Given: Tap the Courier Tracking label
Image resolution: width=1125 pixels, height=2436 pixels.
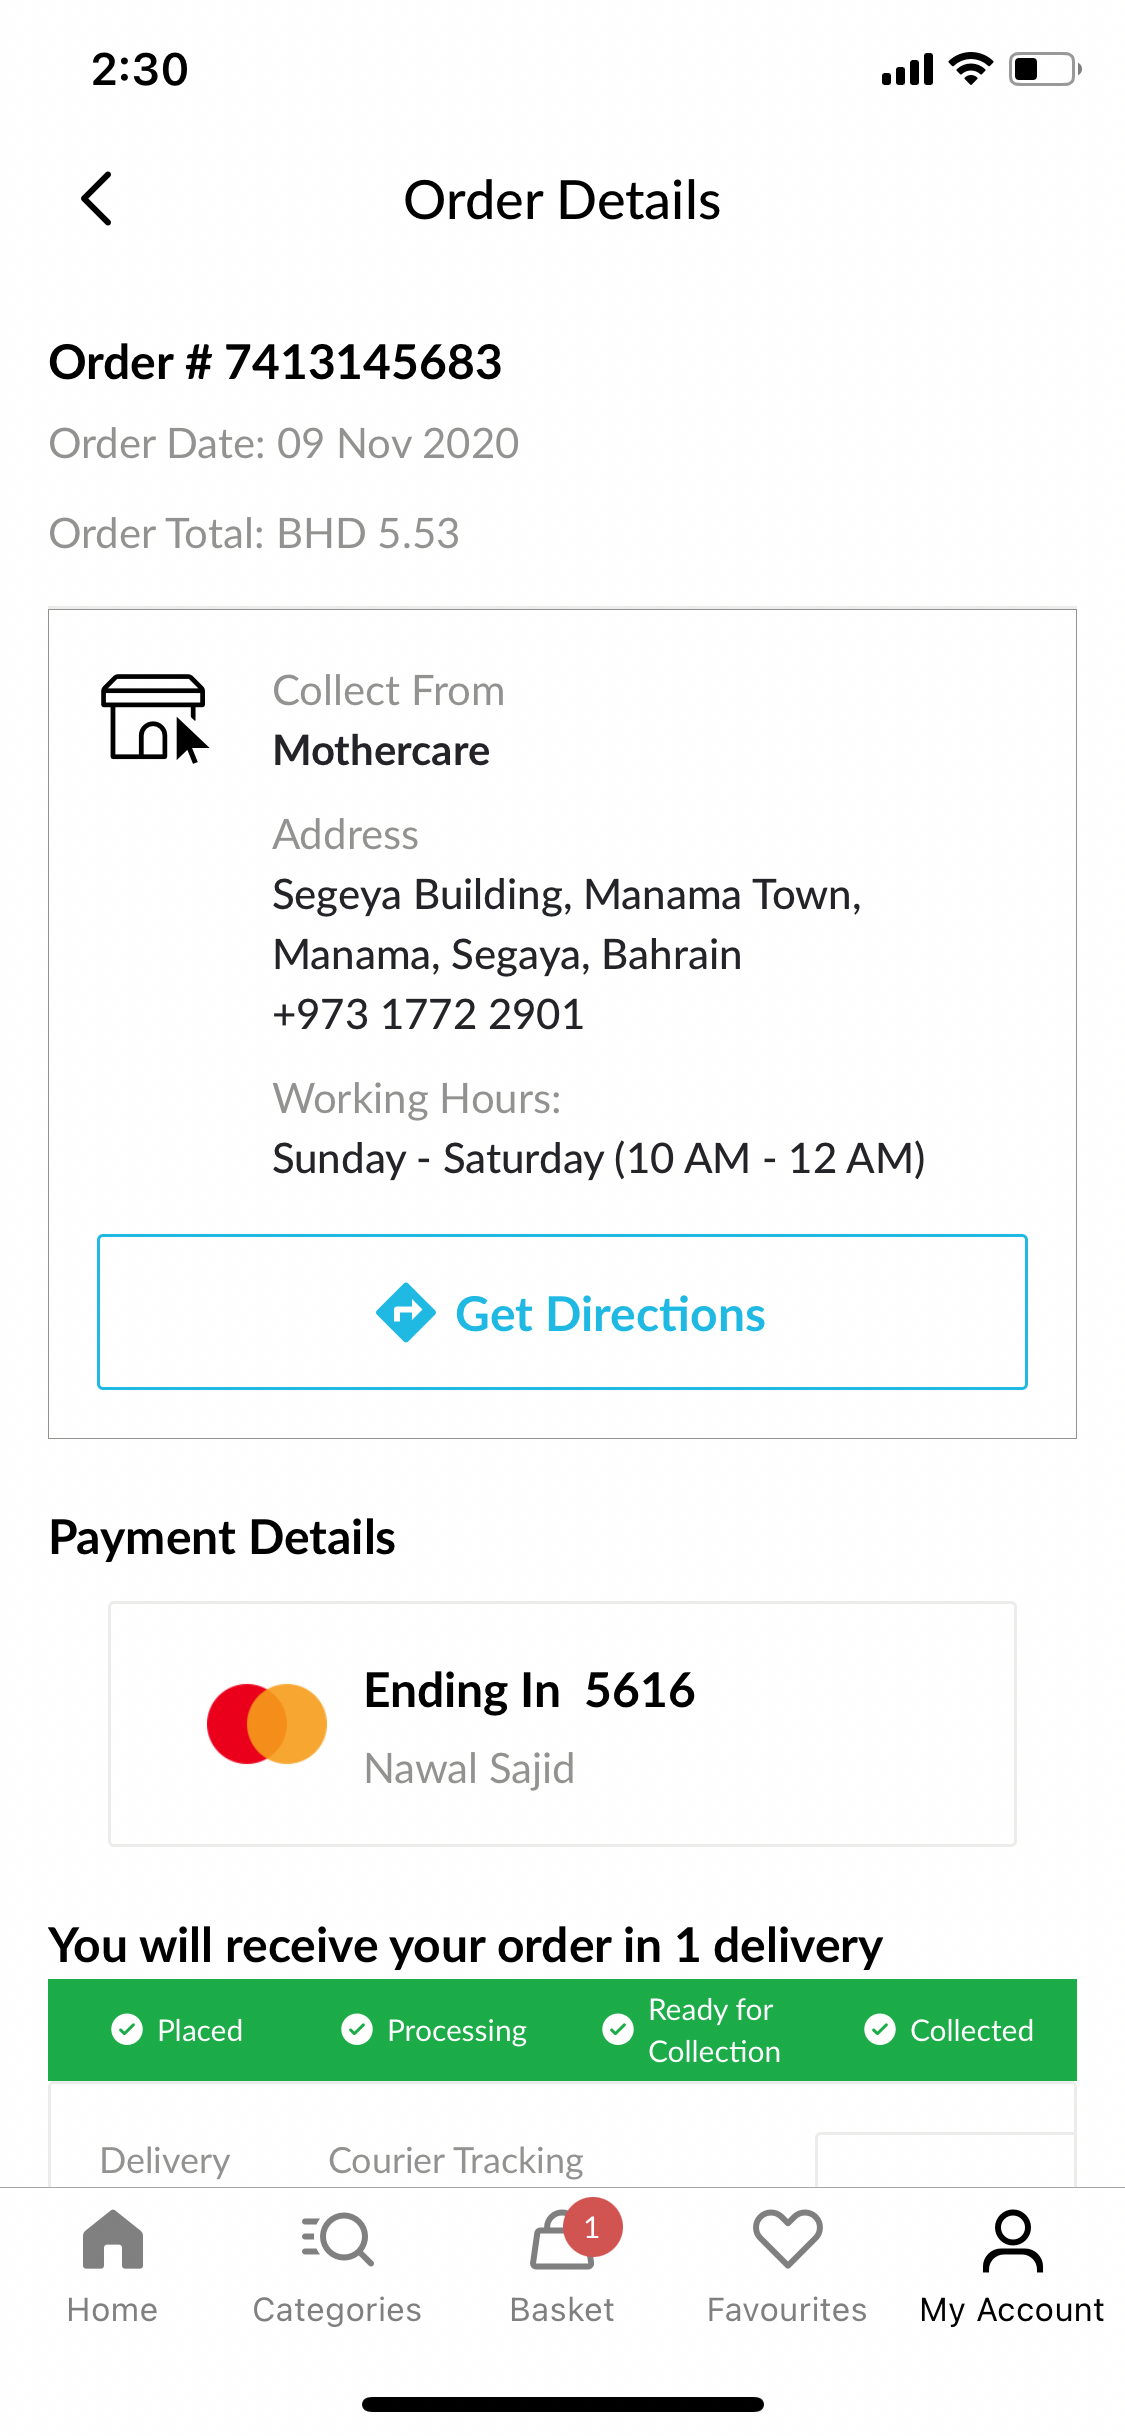Looking at the screenshot, I should click(456, 2160).
